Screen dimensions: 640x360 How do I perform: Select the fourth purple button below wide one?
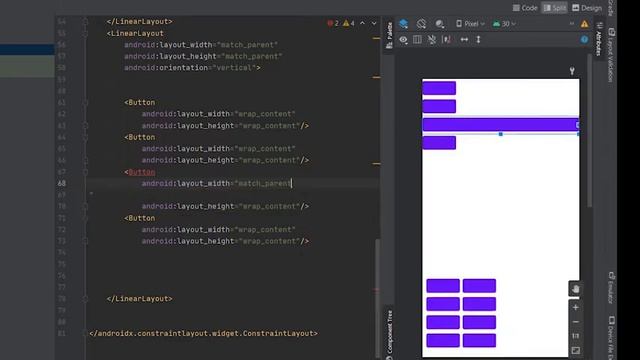coord(439,143)
